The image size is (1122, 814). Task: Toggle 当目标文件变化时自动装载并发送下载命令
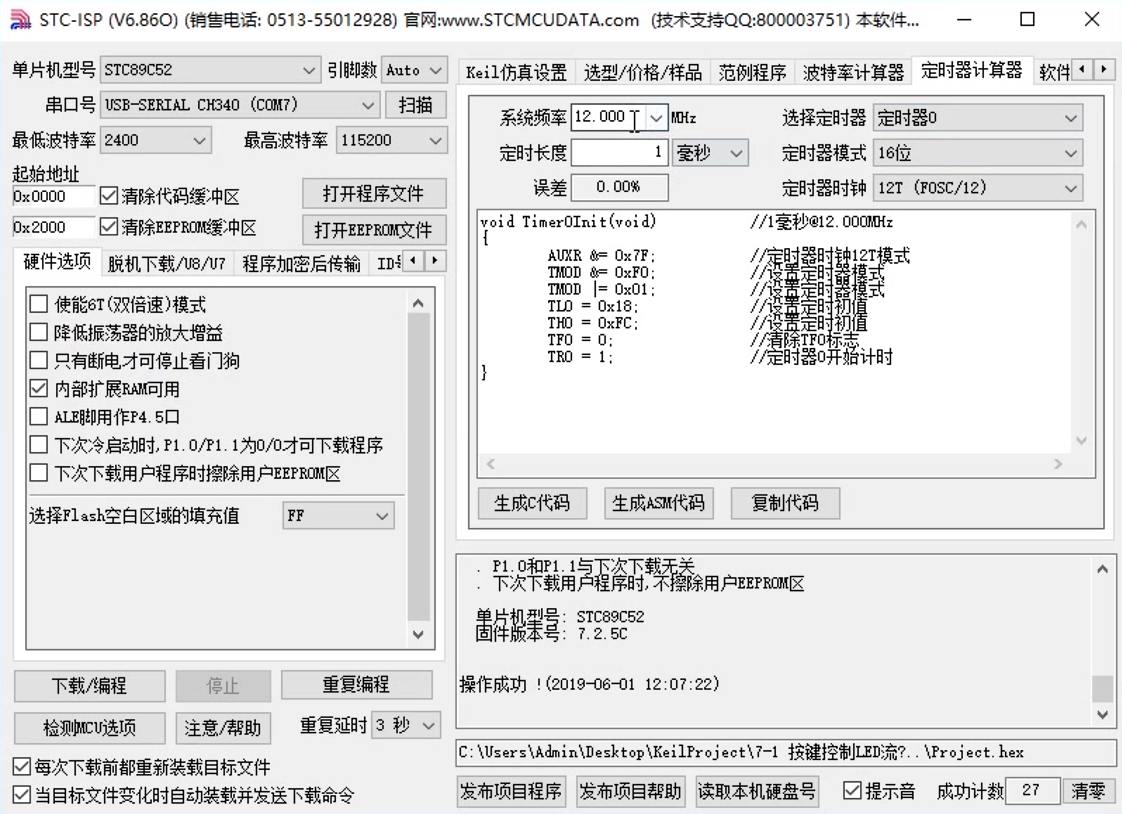pos(22,795)
